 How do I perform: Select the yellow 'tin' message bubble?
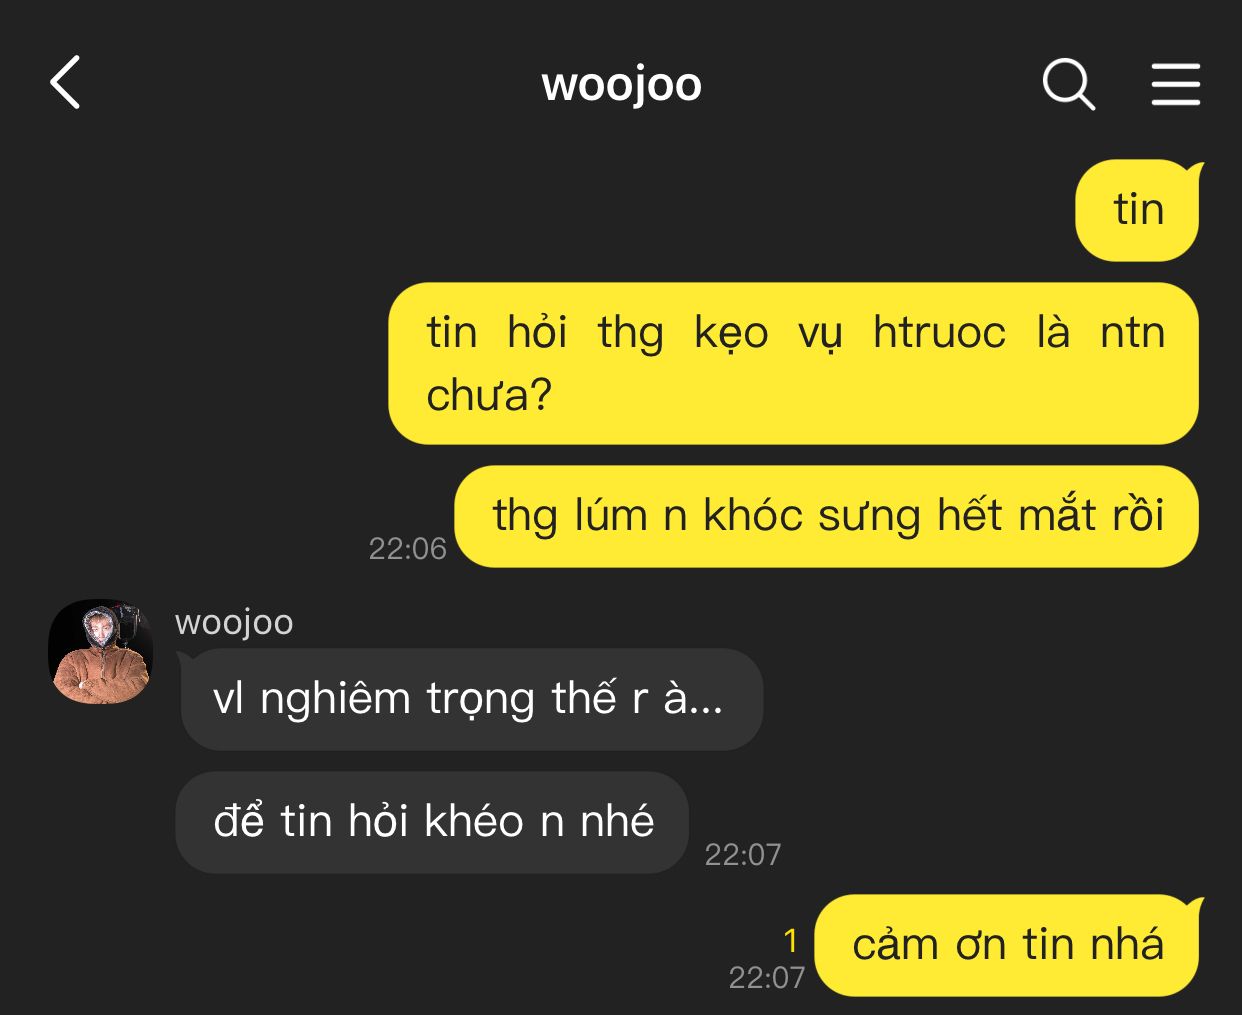(1137, 211)
